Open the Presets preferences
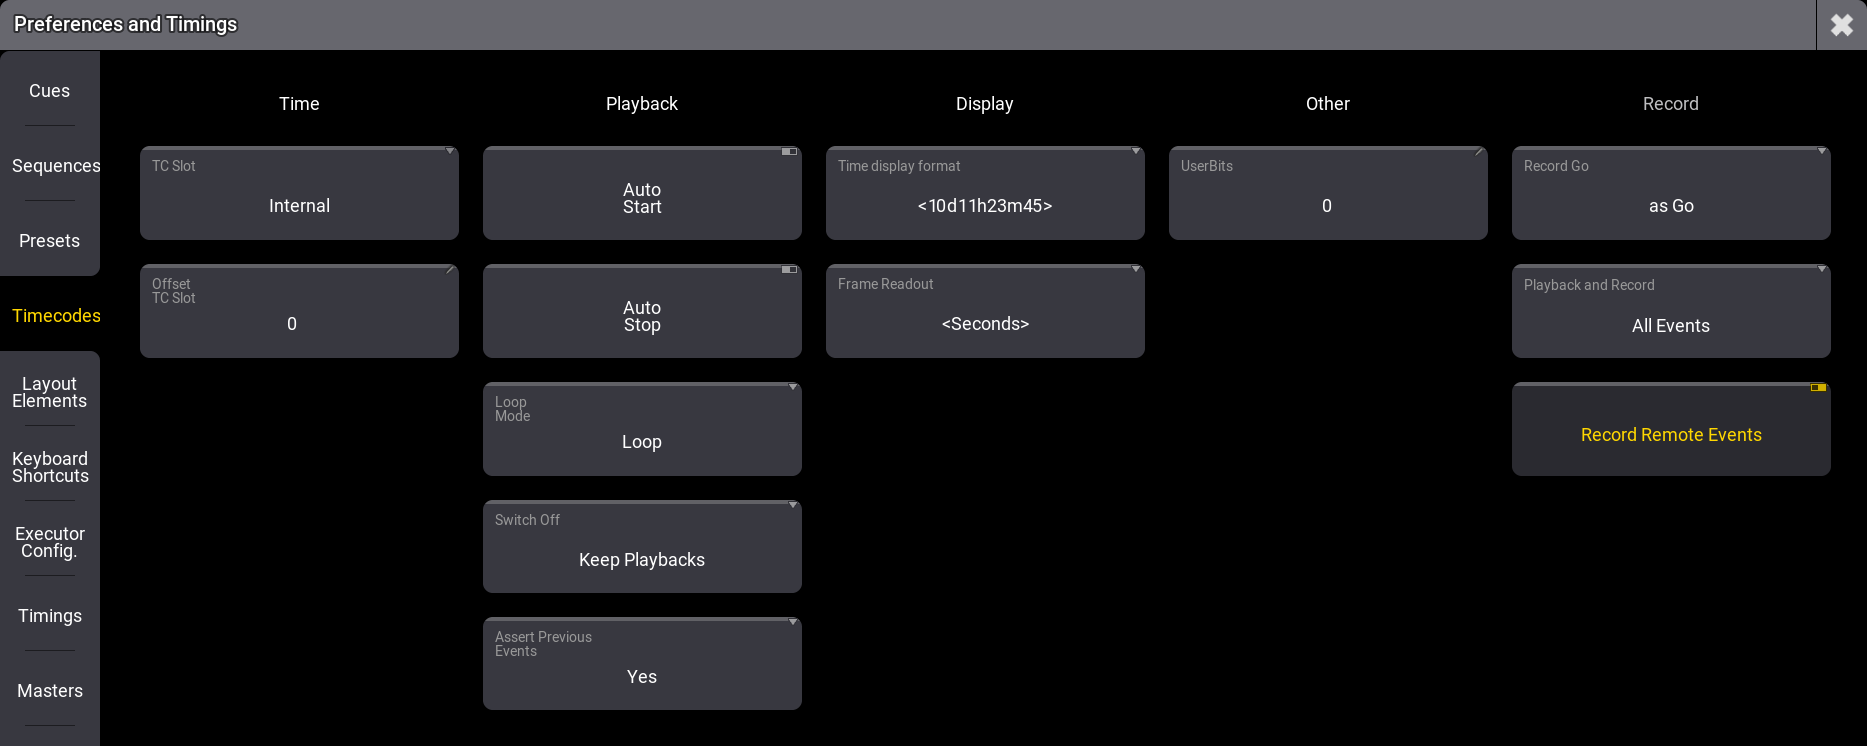This screenshot has height=746, width=1867. pos(49,240)
